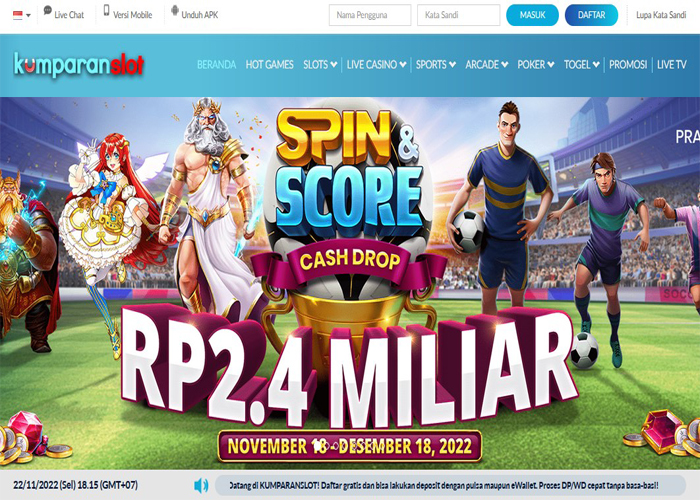Open LIVE TV from navigation
Viewport: 700px width, 500px height.
672,65
